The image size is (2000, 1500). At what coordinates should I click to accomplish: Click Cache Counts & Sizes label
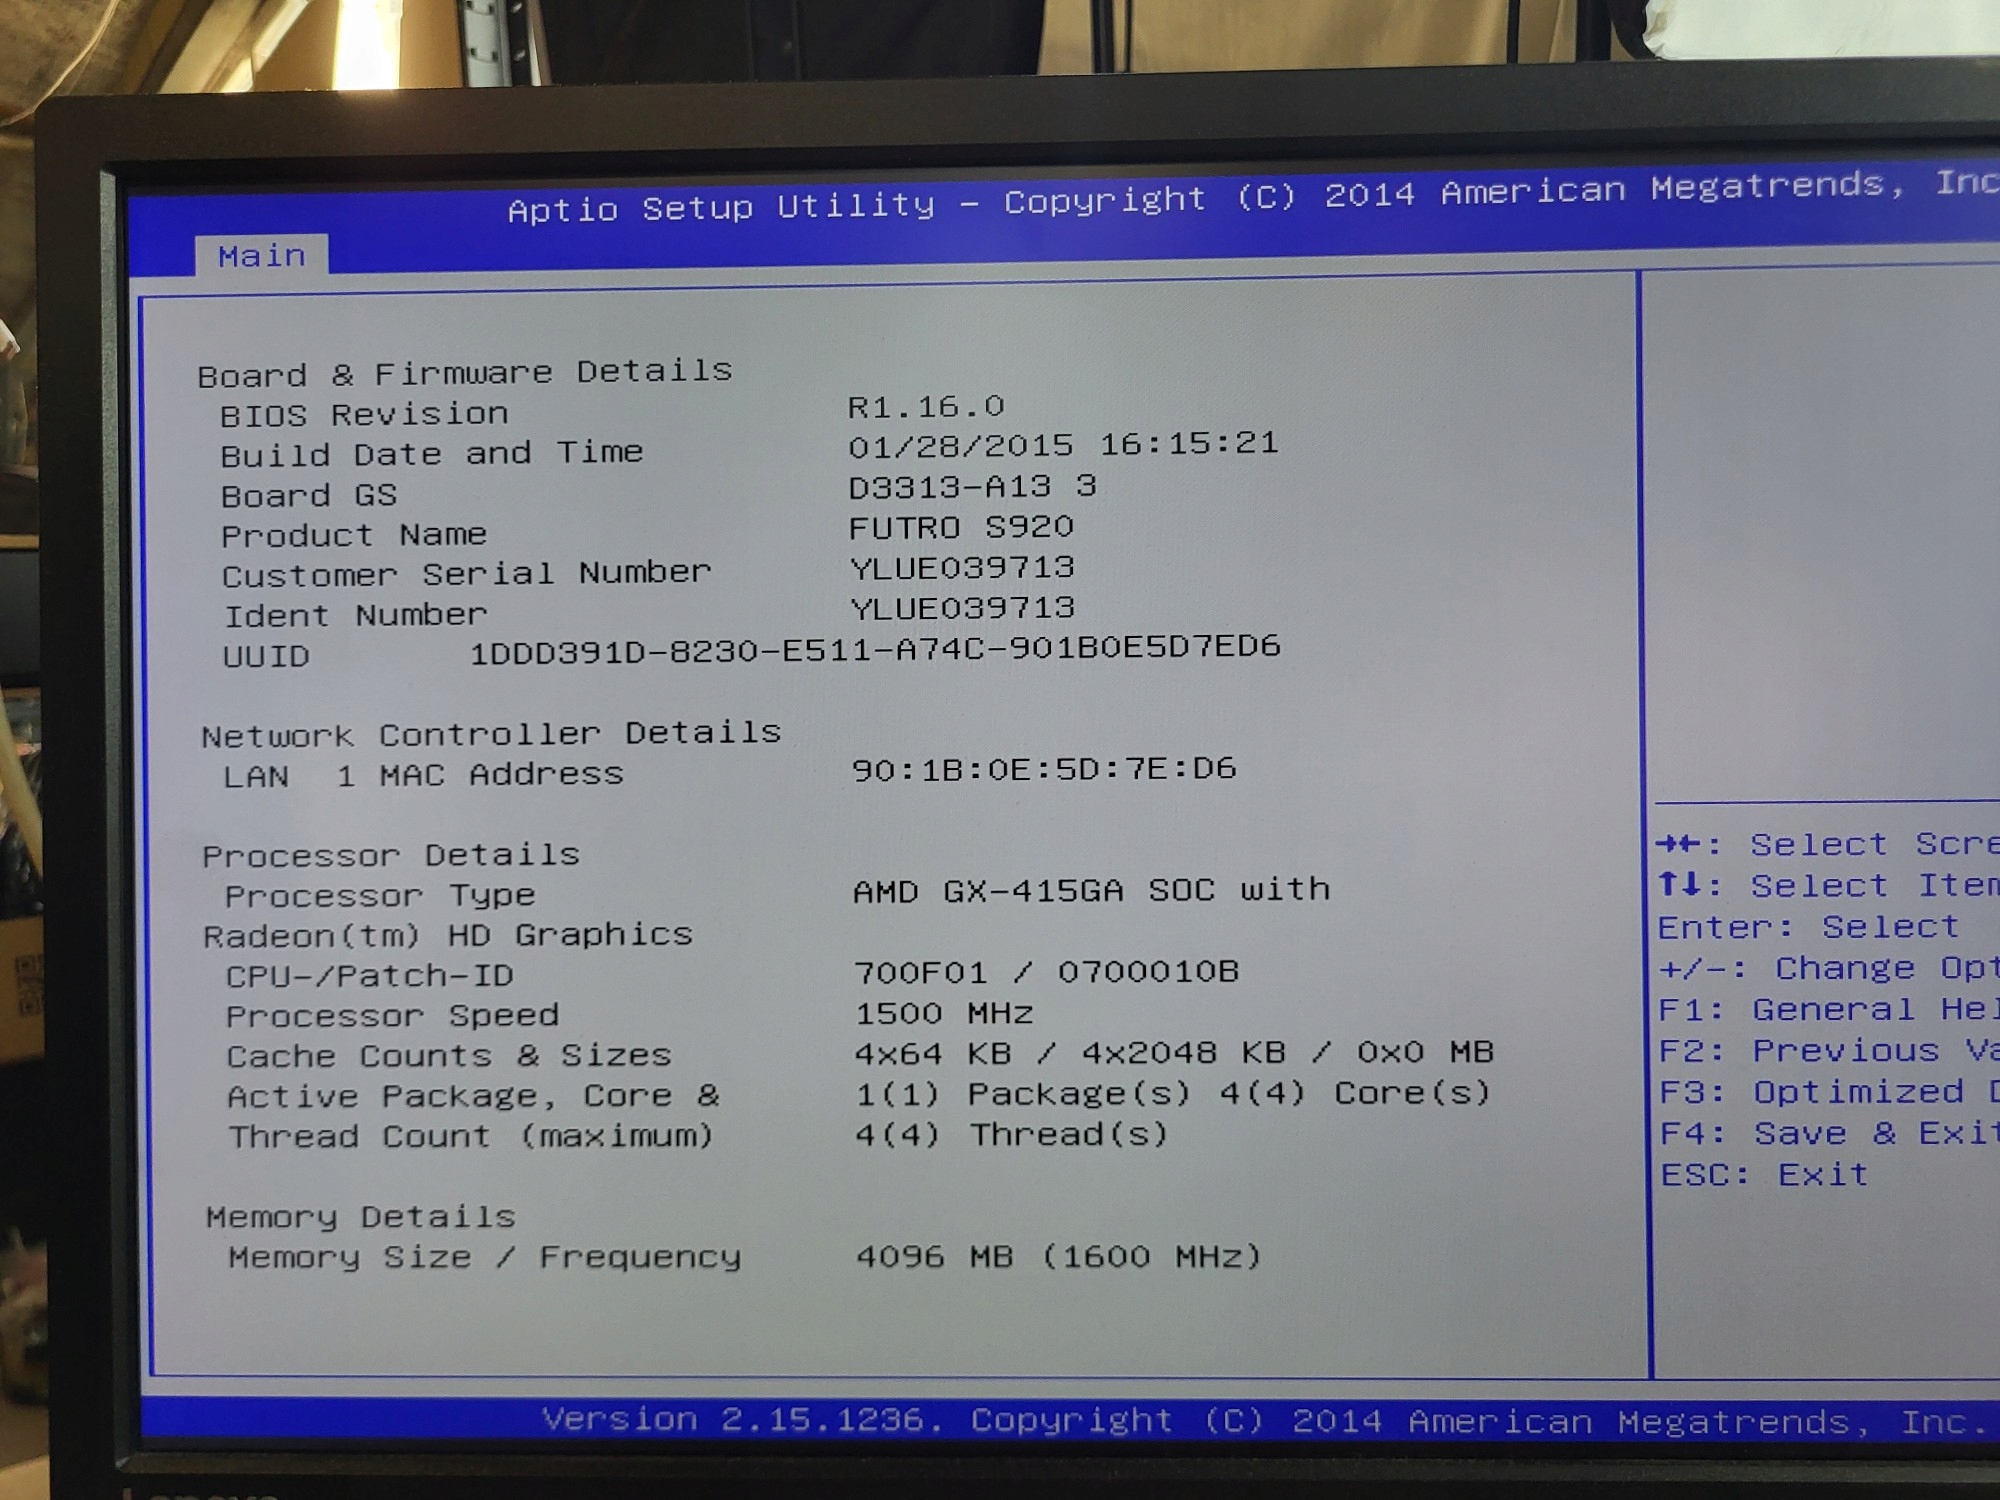point(449,1056)
